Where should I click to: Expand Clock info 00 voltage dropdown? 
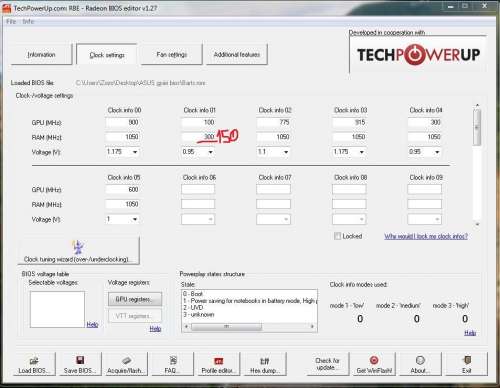[x=135, y=152]
